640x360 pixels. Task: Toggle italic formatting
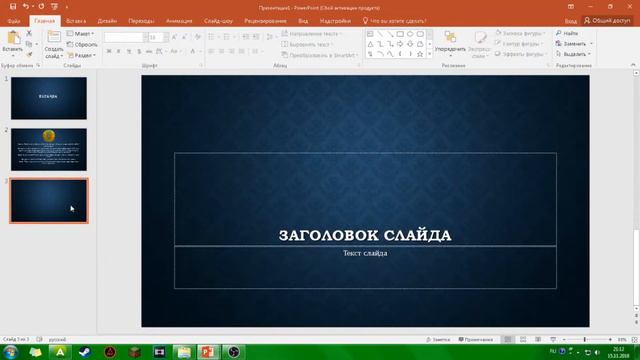pos(119,51)
